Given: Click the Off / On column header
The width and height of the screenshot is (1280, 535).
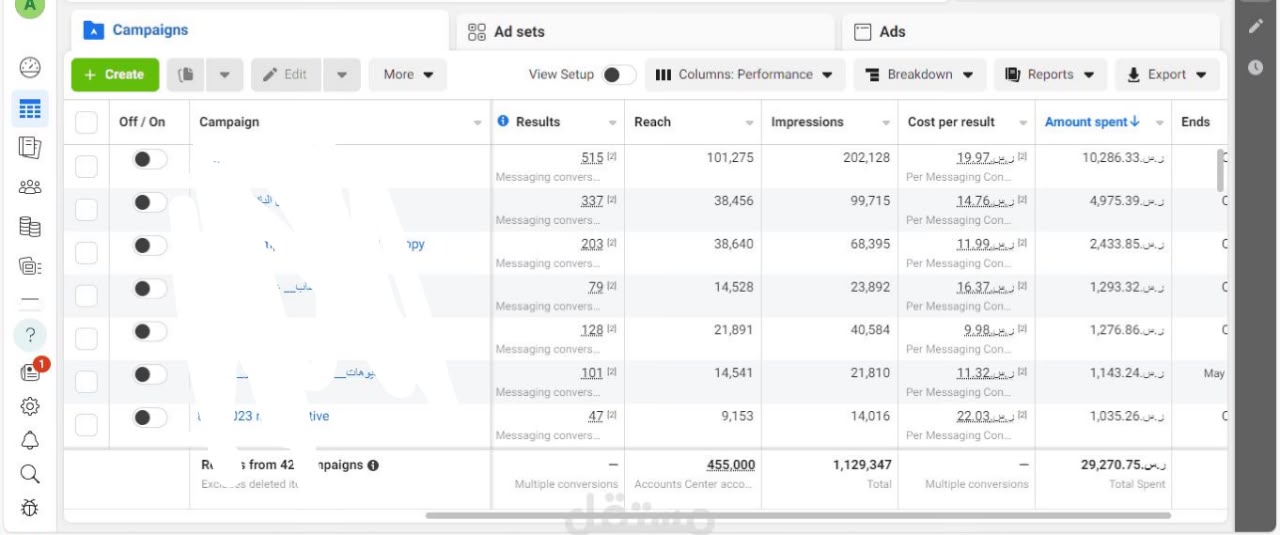Looking at the screenshot, I should tap(142, 122).
